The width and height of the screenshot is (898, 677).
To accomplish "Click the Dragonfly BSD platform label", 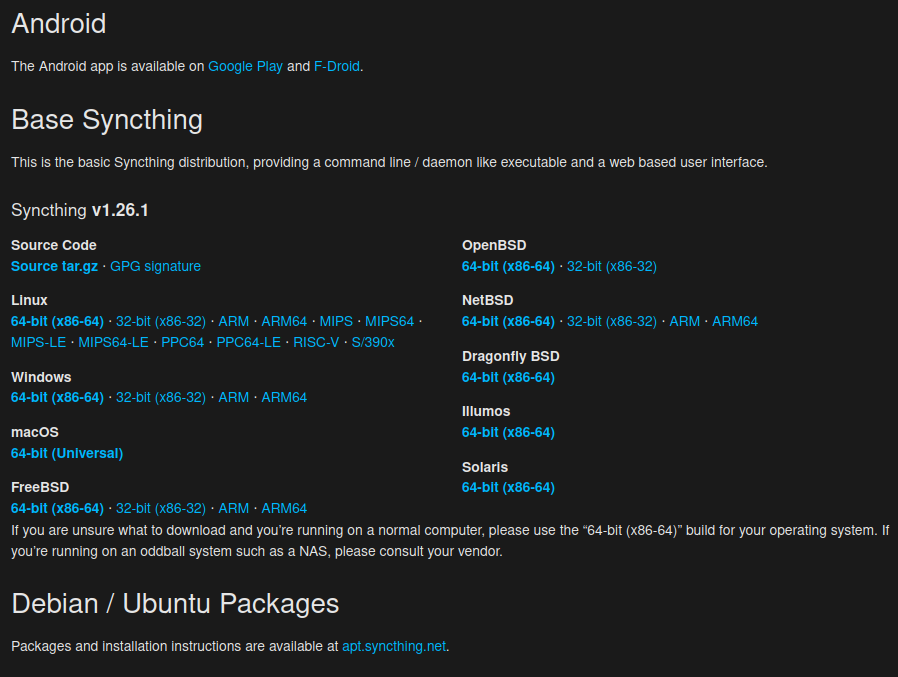I will click(x=511, y=356).
